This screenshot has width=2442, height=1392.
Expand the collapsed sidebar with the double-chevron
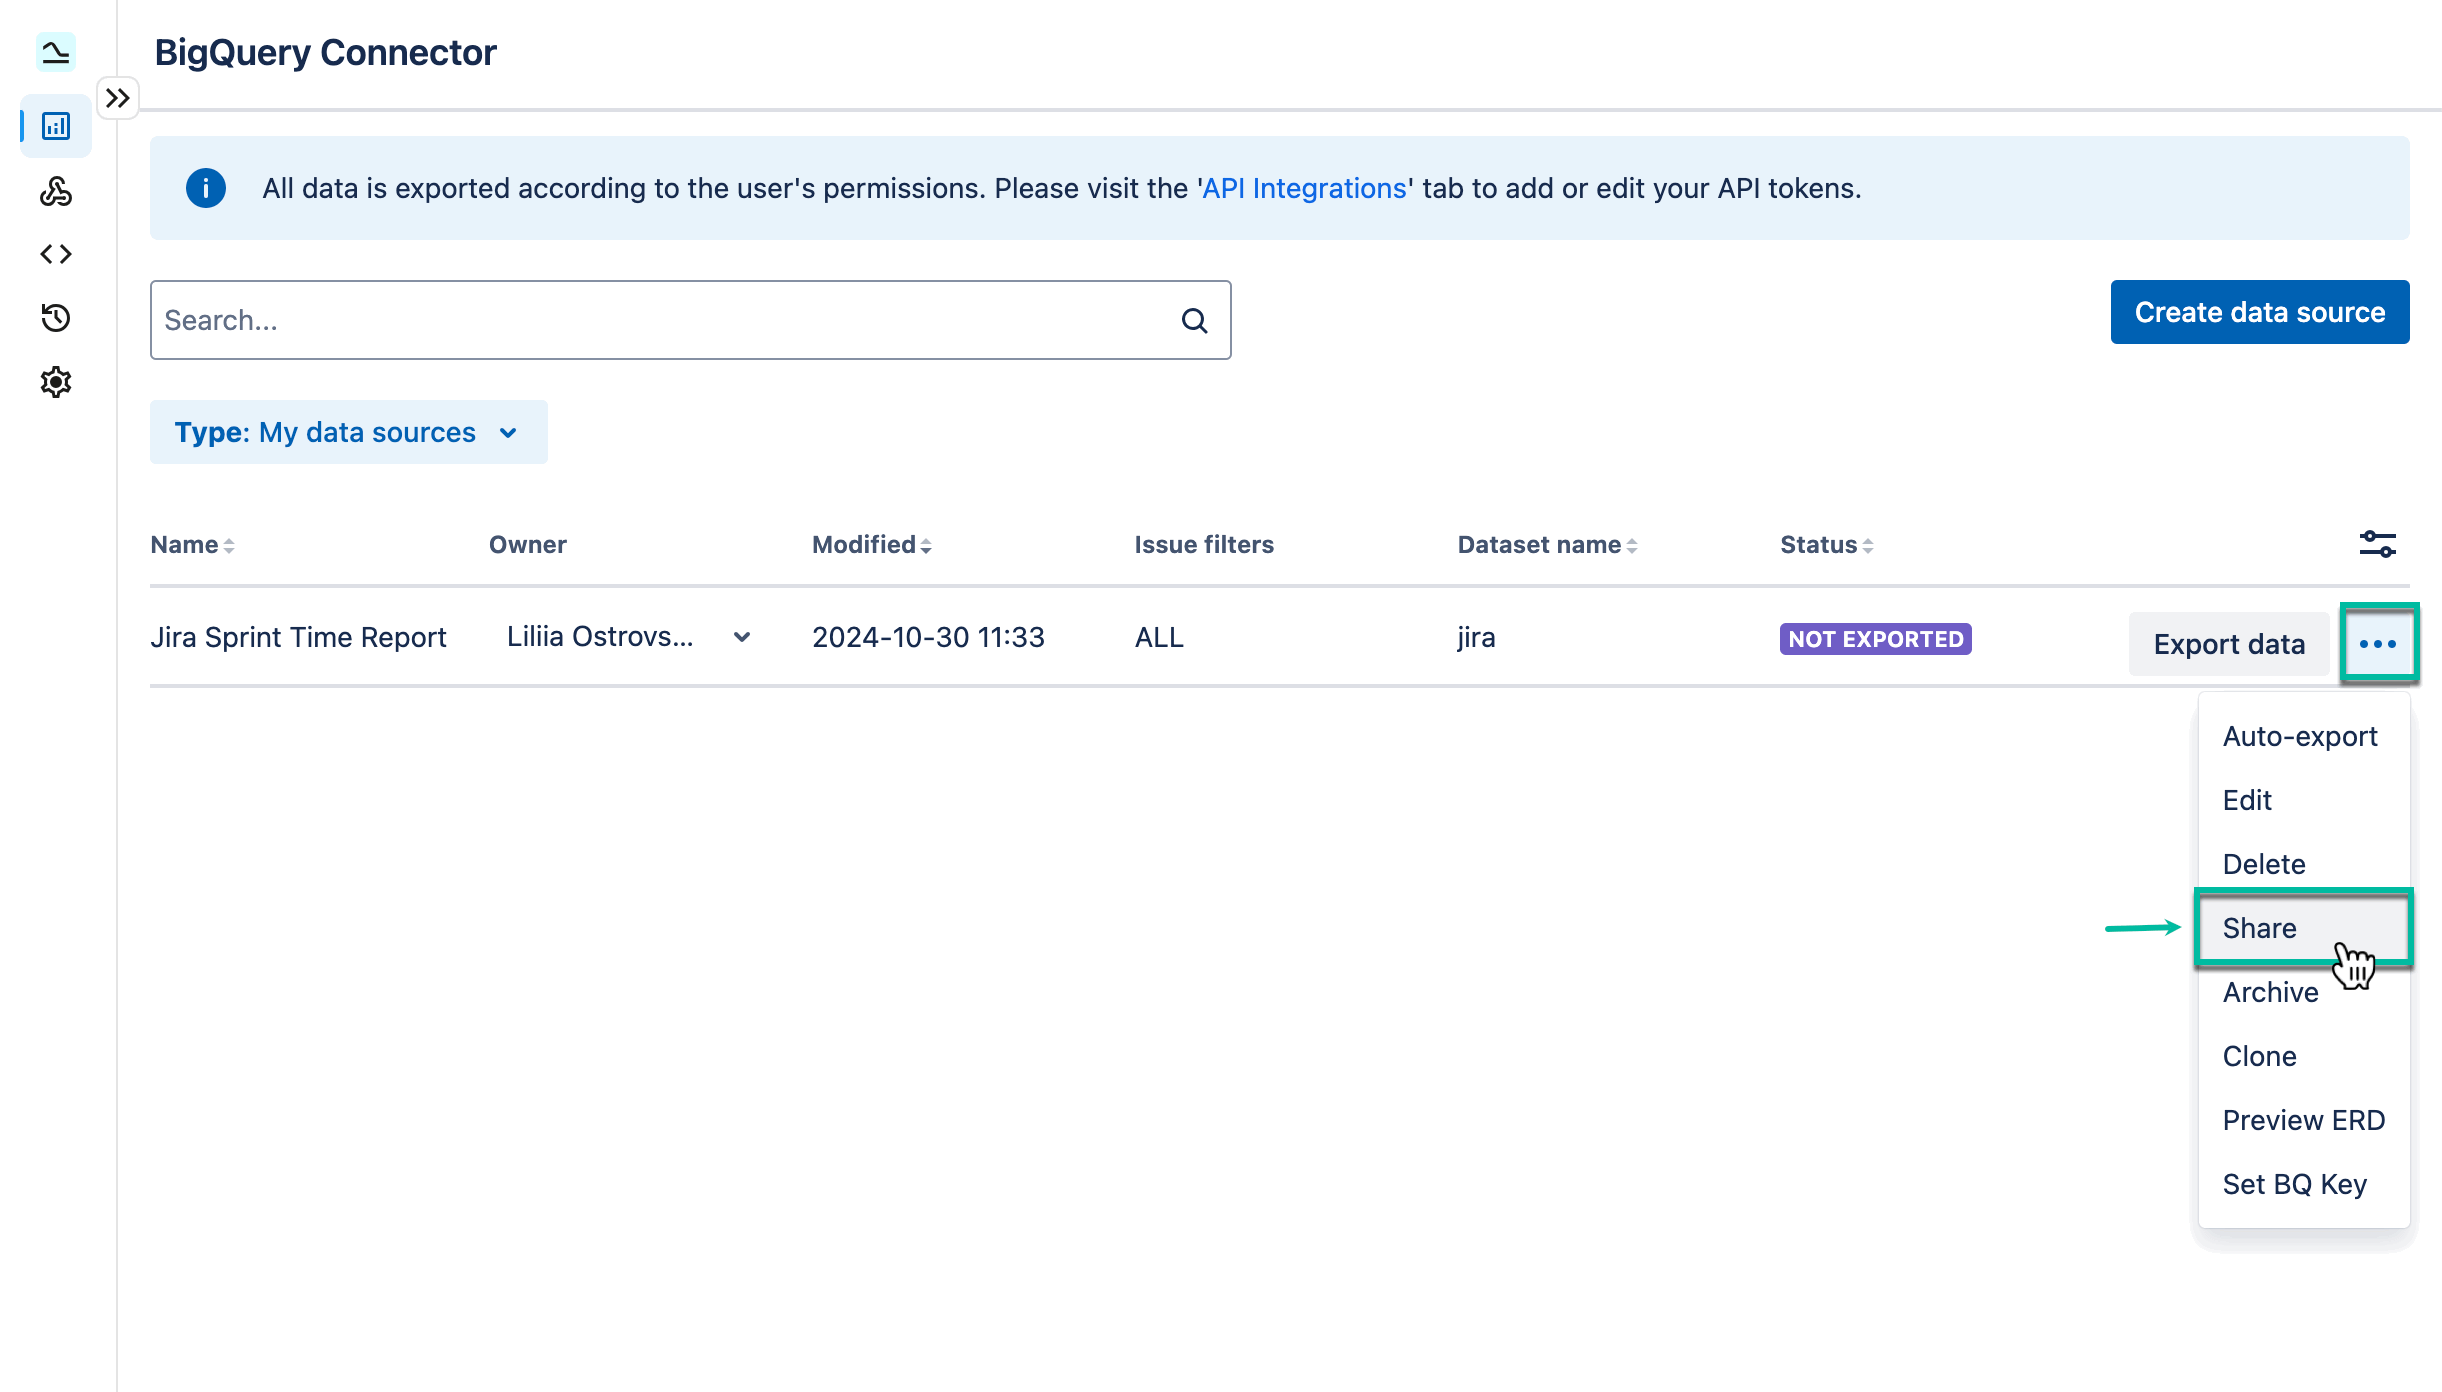point(118,97)
